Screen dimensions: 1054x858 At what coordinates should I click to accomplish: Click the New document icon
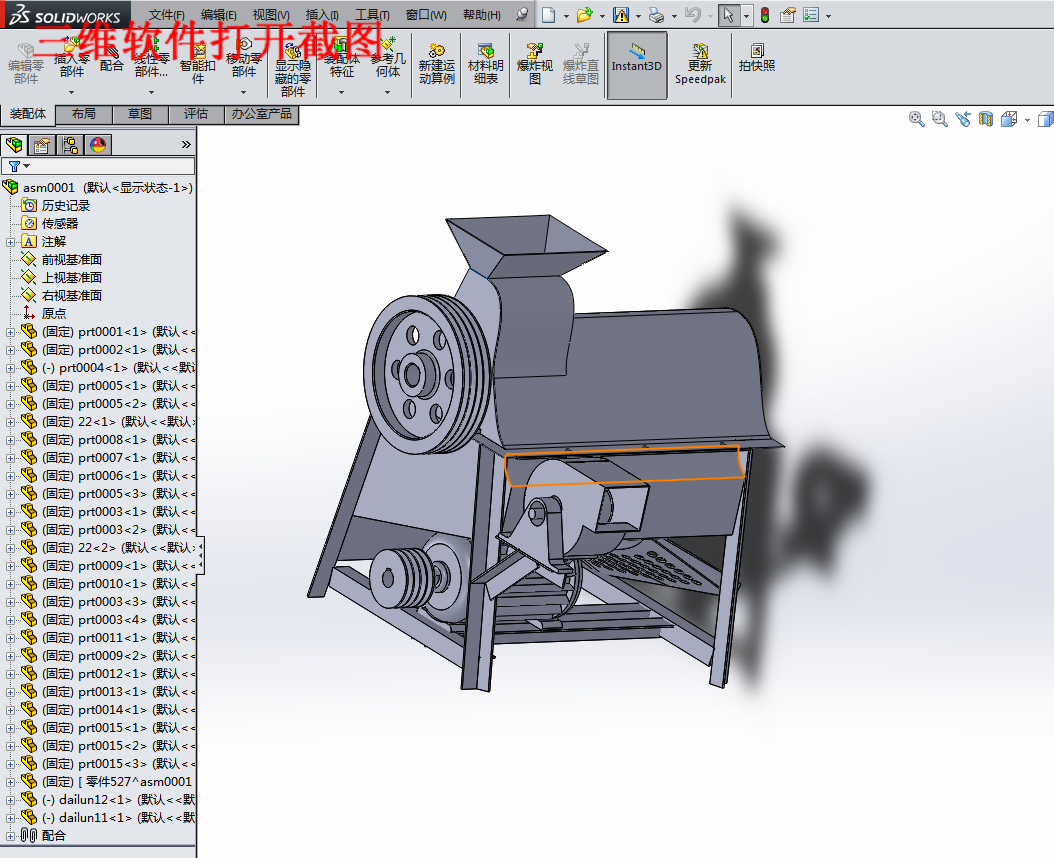[549, 15]
